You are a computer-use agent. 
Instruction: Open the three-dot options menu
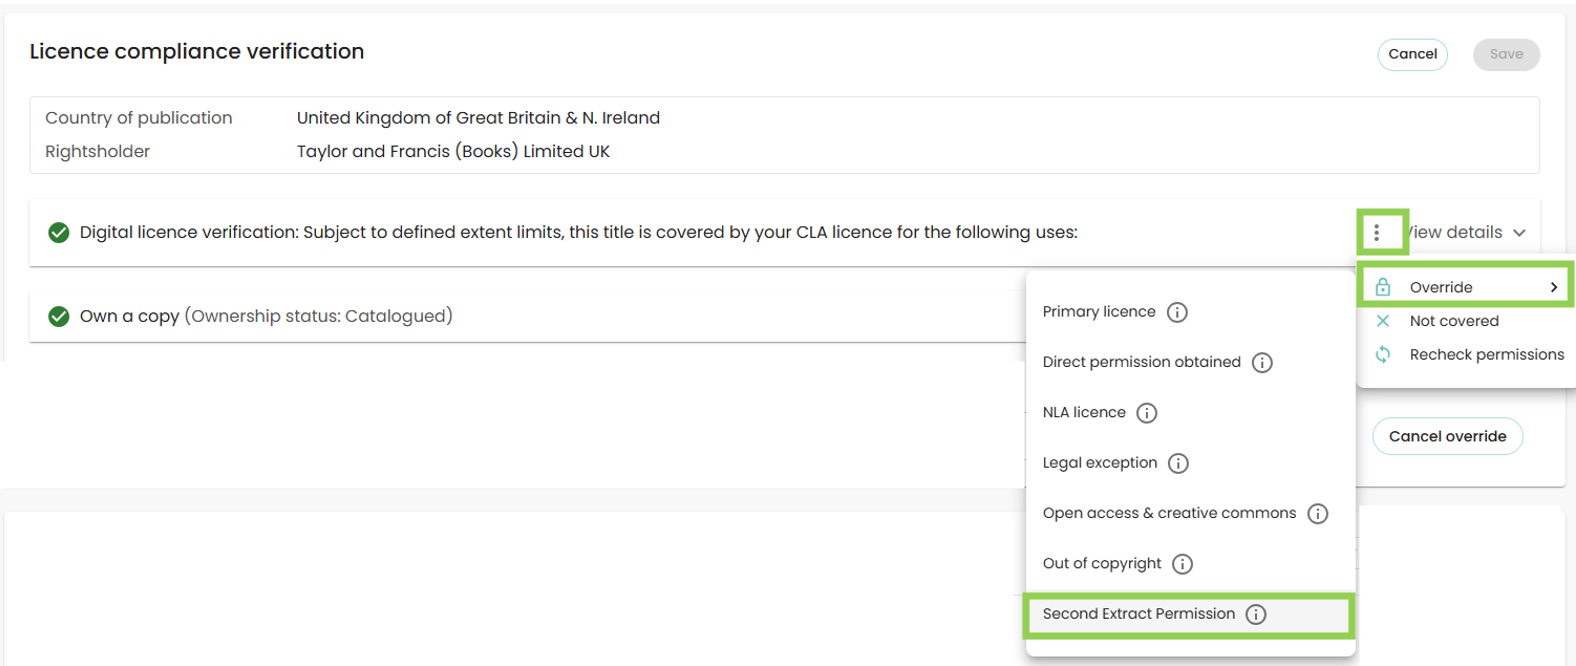coord(1377,232)
